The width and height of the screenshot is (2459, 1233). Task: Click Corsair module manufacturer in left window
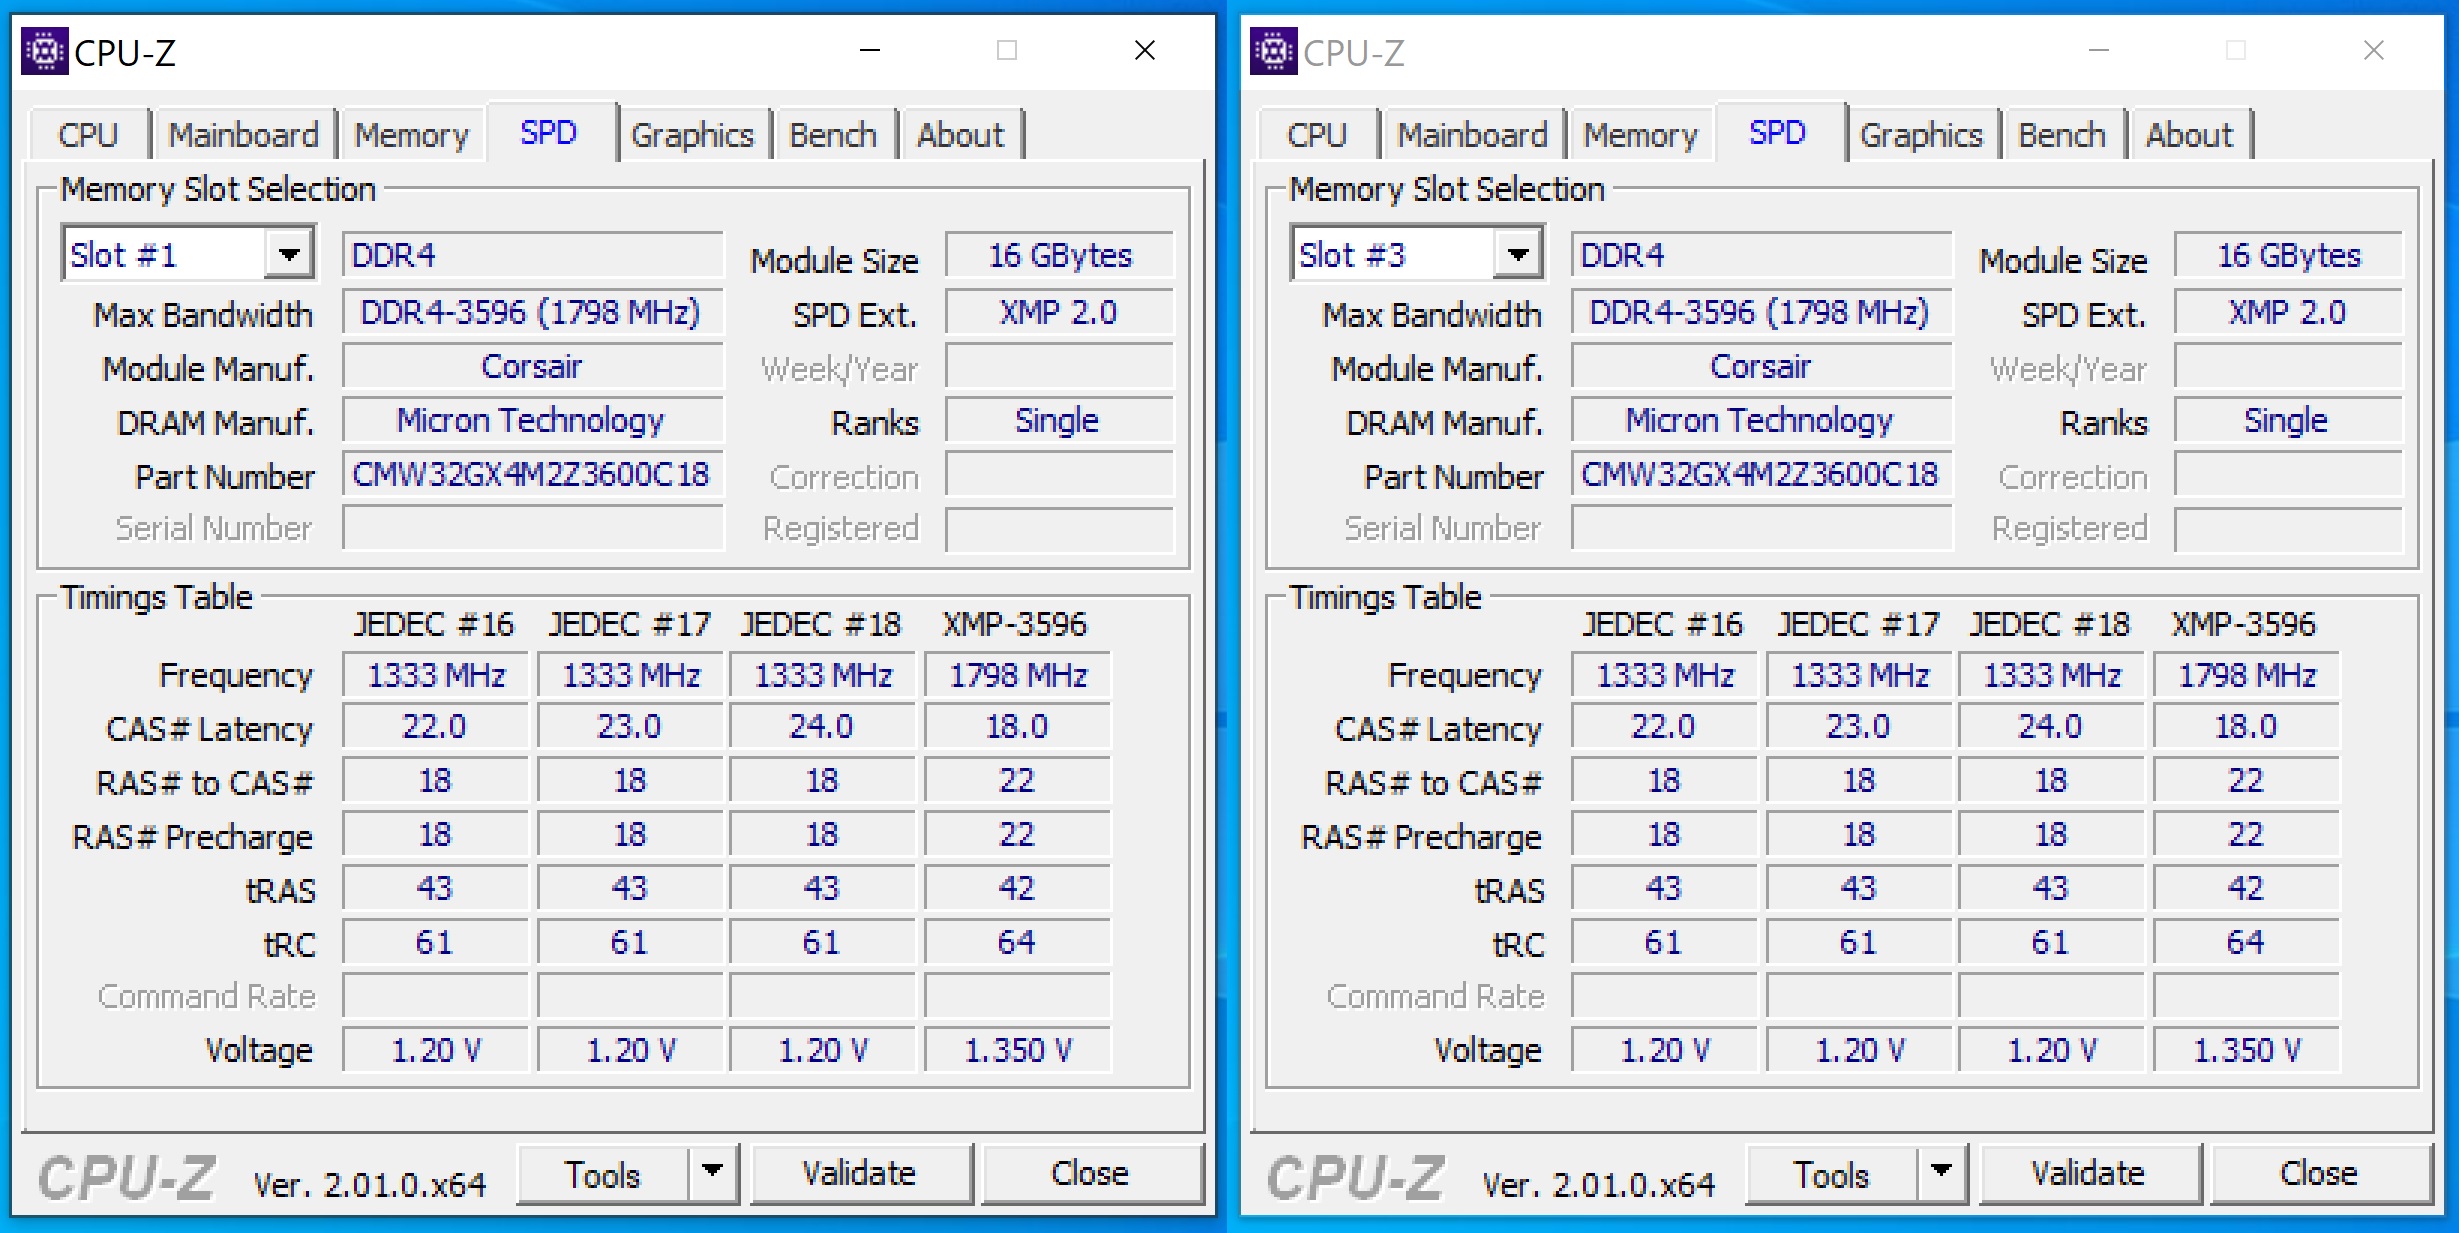click(532, 366)
